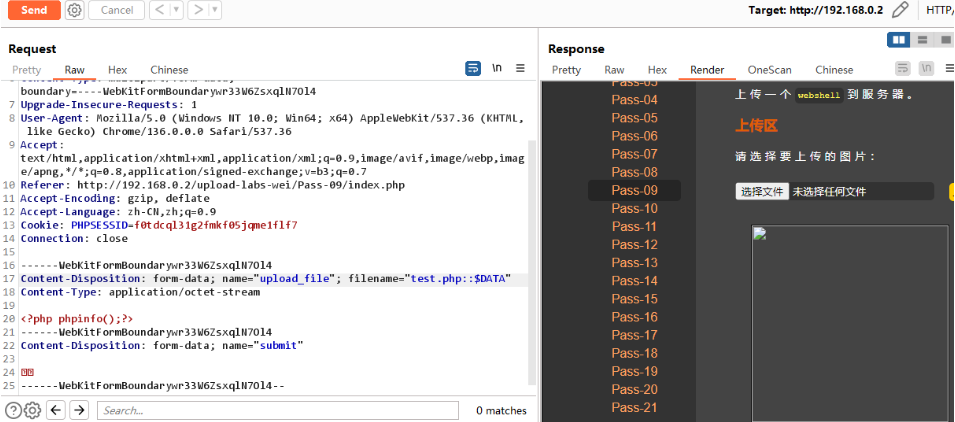Image resolution: width=955 pixels, height=422 pixels.
Task: Open Pass-21 link
Action: 635,407
